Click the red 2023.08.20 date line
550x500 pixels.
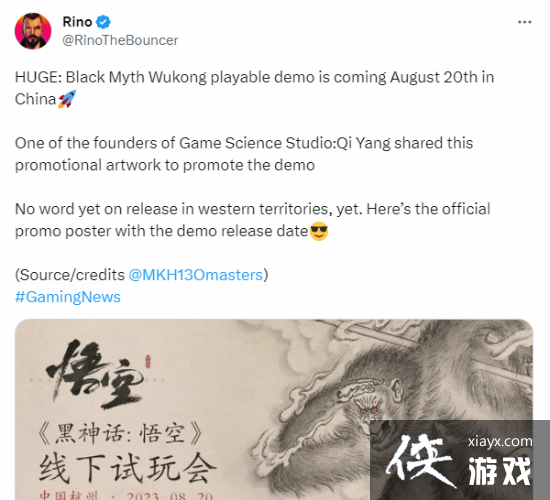pos(126,495)
